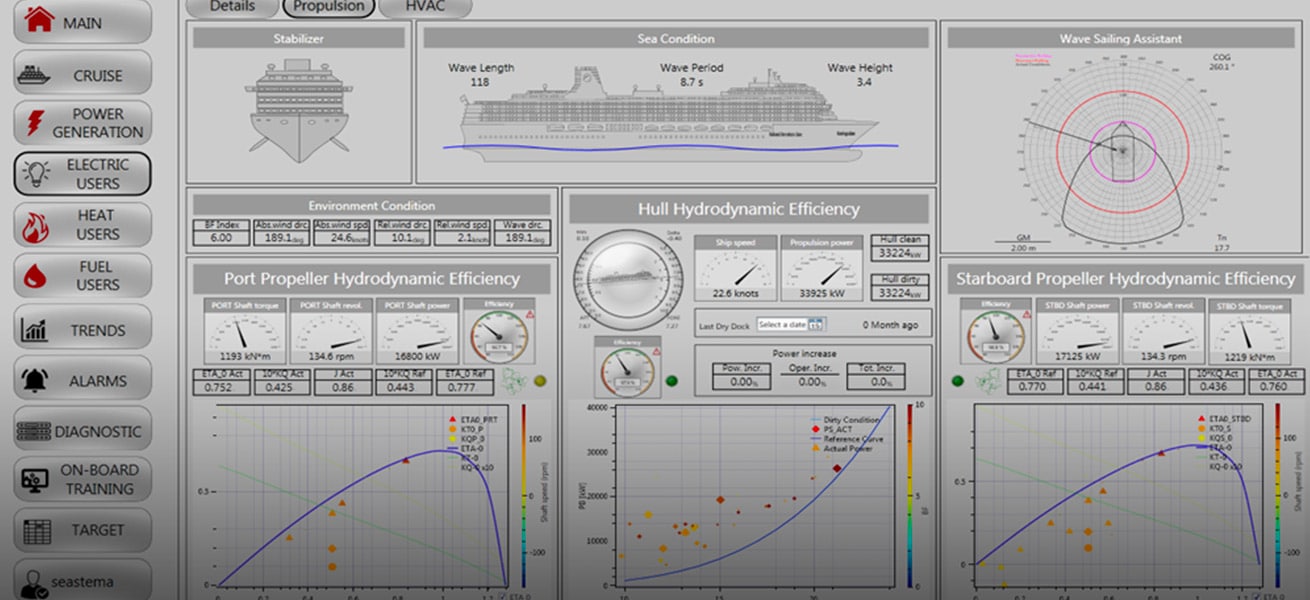Click the red house Main icon

(x=38, y=21)
